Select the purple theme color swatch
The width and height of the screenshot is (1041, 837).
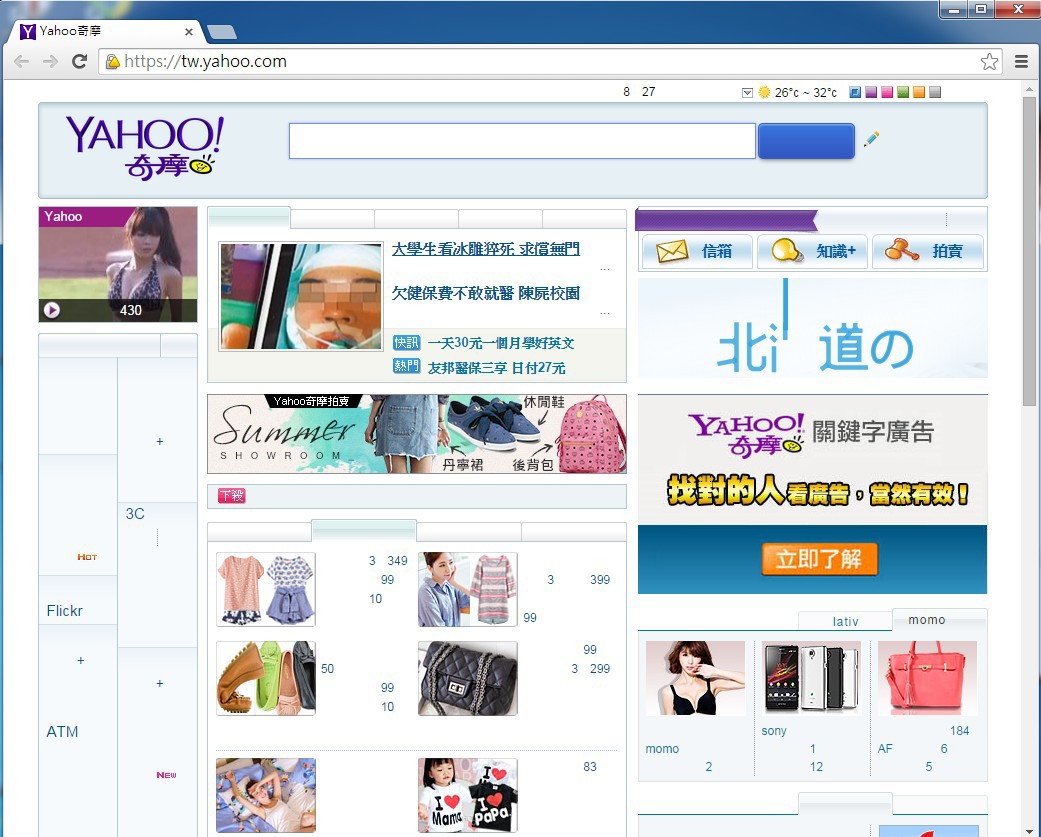point(871,92)
